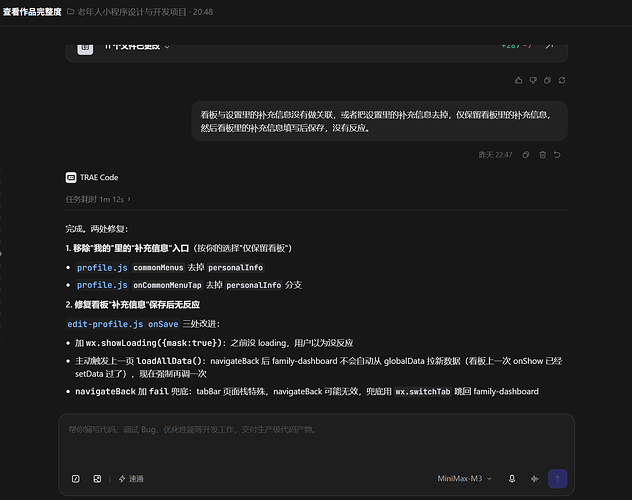
Task: Click the heading 2. 修复看板补充信息保存后无反应
Action: point(133,305)
